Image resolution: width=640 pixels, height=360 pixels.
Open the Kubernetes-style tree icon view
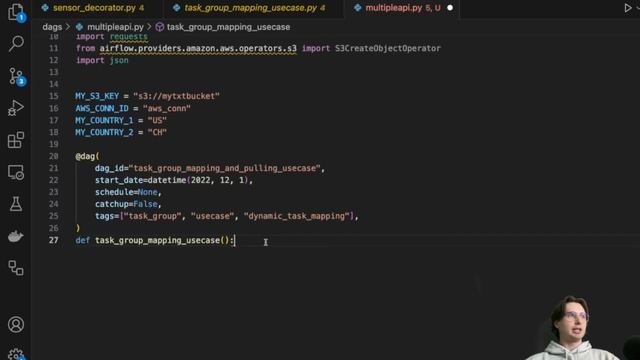click(16, 268)
